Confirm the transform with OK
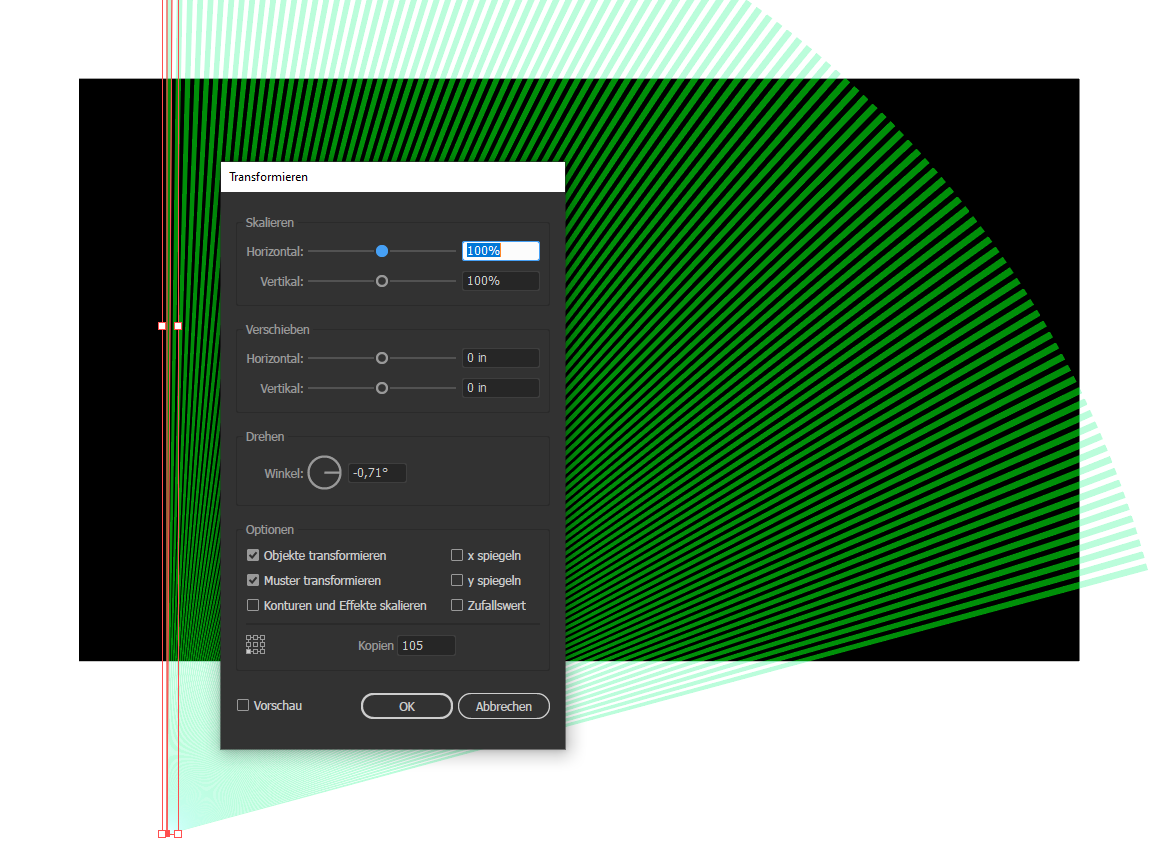Image resolution: width=1162 pixels, height=852 pixels. pyautogui.click(x=406, y=705)
